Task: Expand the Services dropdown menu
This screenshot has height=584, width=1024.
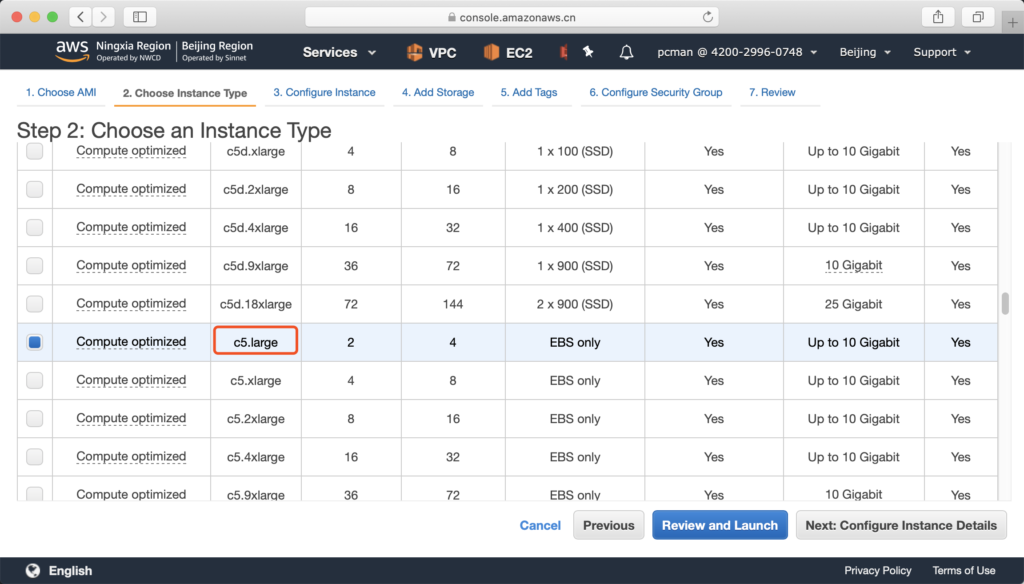Action: click(x=339, y=52)
